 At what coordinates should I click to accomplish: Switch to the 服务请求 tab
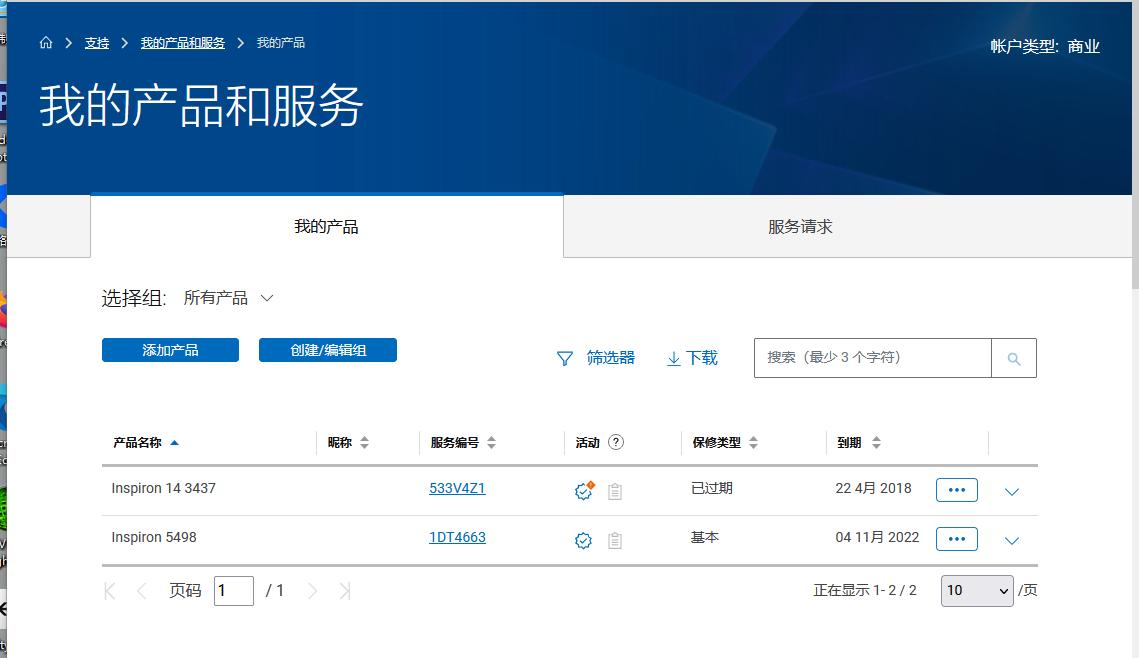point(799,226)
